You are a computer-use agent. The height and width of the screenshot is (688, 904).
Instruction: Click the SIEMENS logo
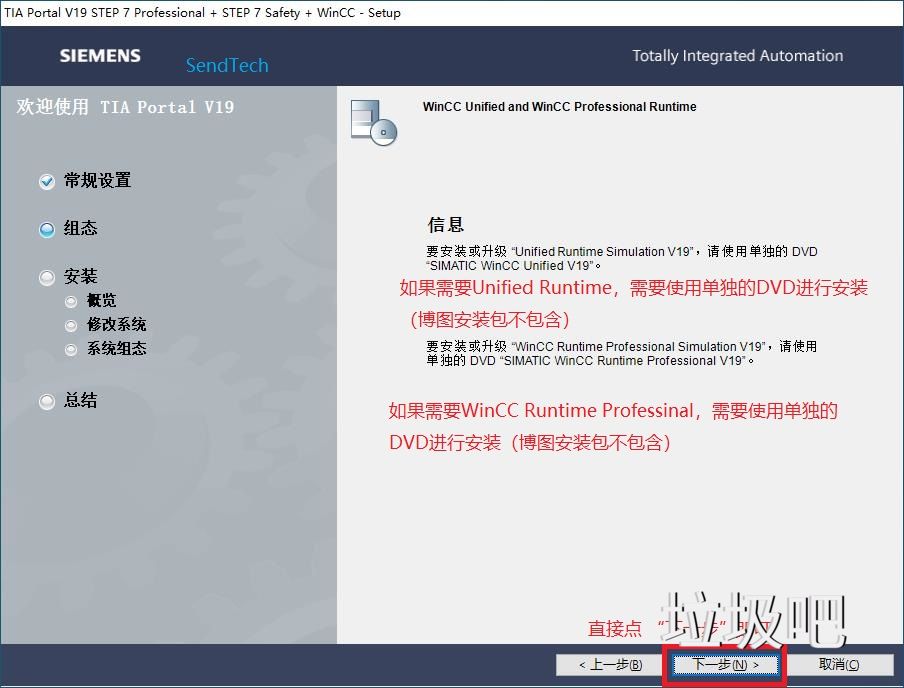pyautogui.click(x=99, y=56)
